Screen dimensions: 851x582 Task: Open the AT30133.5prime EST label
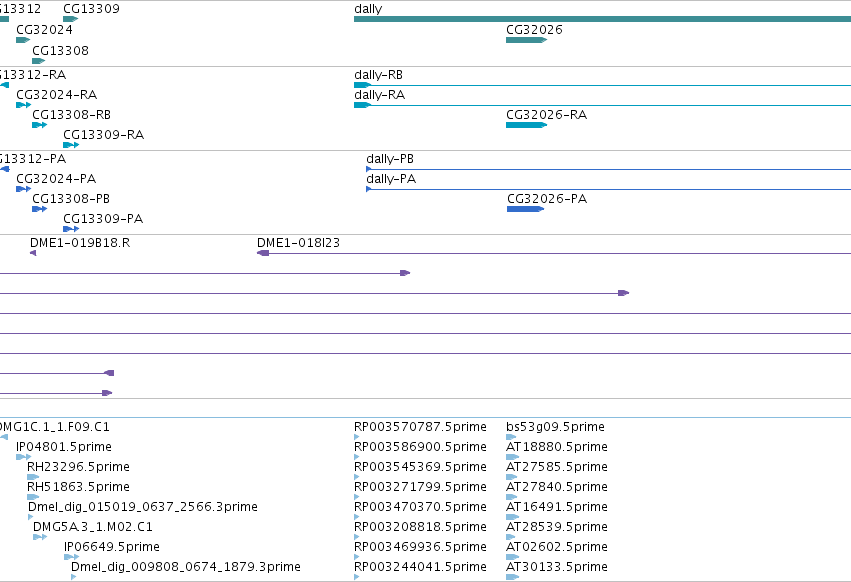coord(556,567)
